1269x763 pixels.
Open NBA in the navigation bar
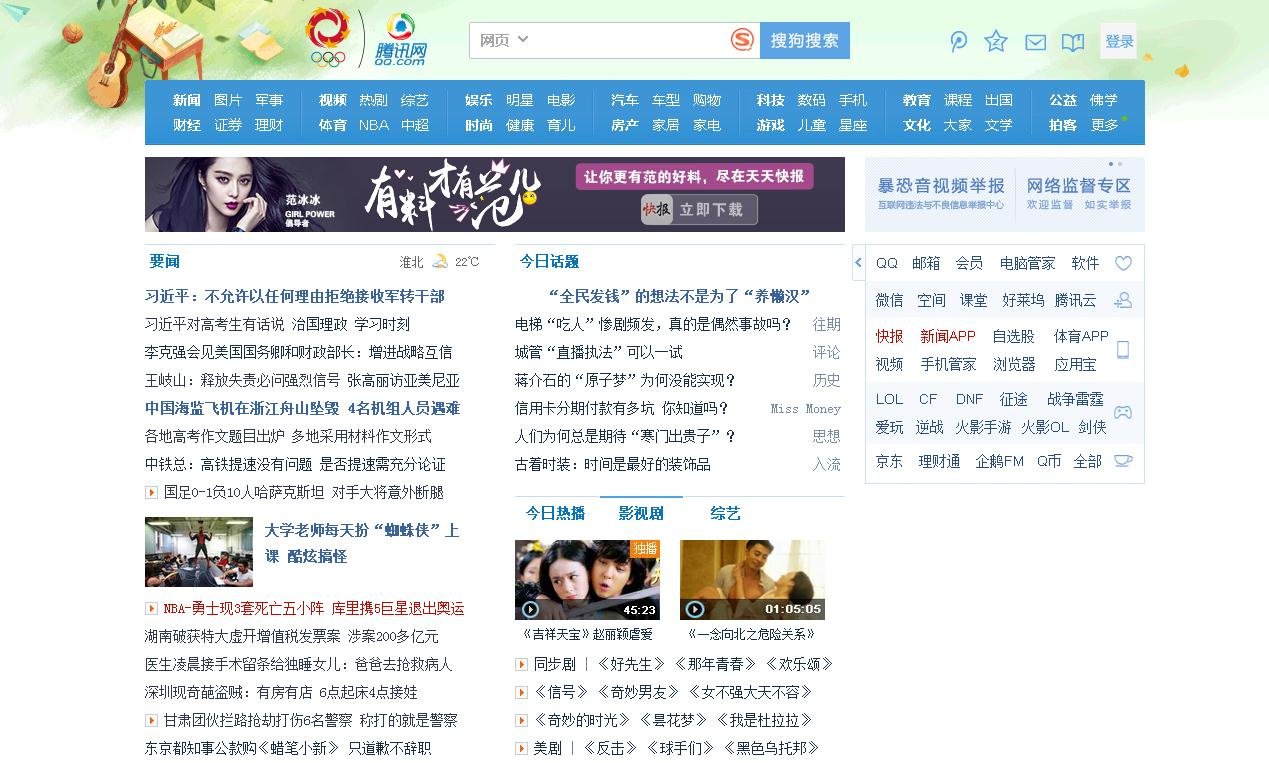click(x=374, y=125)
